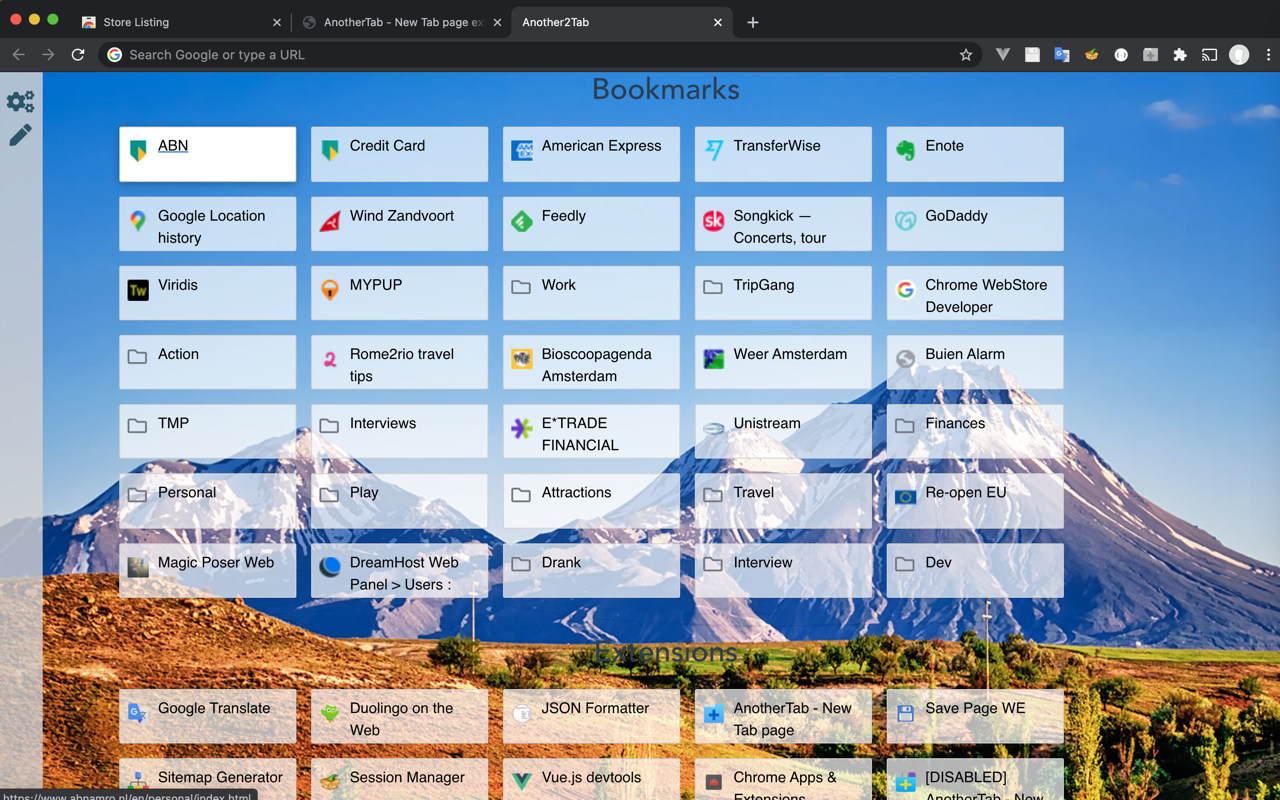The image size is (1280, 800).
Task: Open the Google Translate extension icon in toolbar
Action: (x=1062, y=55)
